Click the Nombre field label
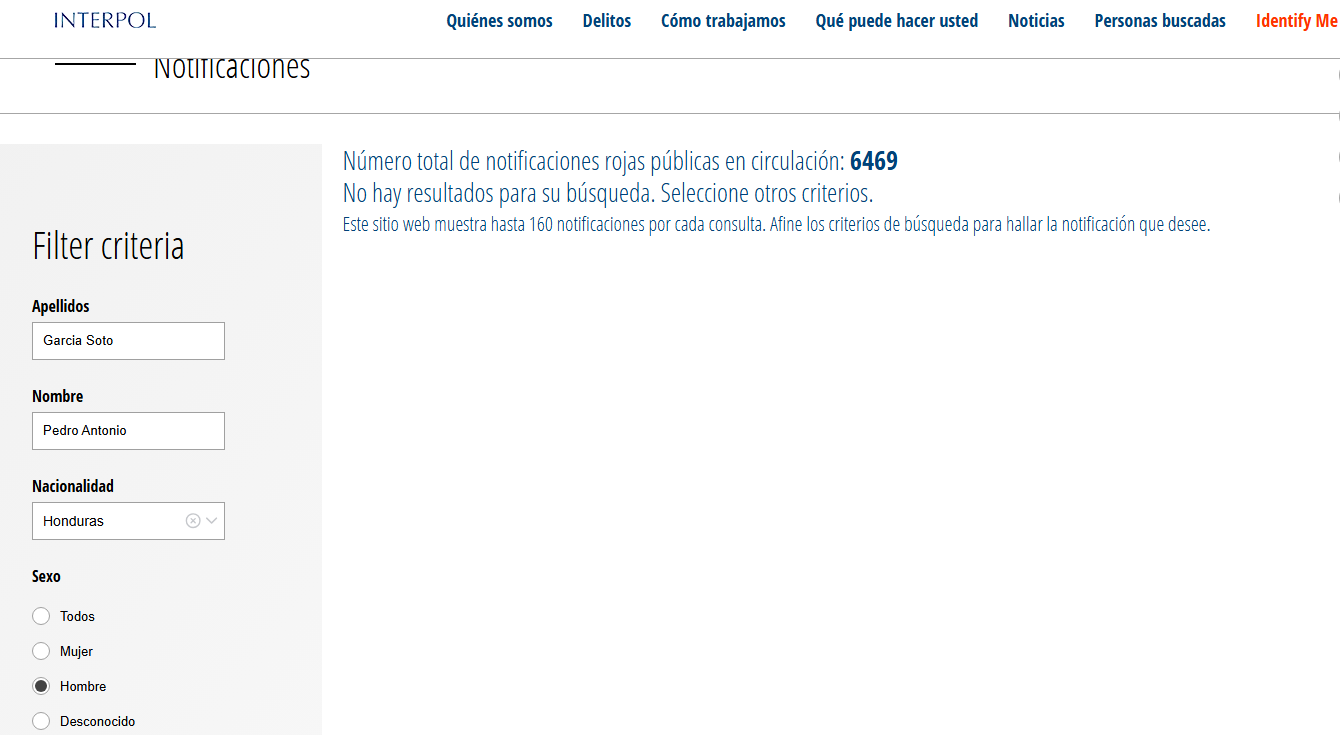The width and height of the screenshot is (1340, 735). [58, 396]
